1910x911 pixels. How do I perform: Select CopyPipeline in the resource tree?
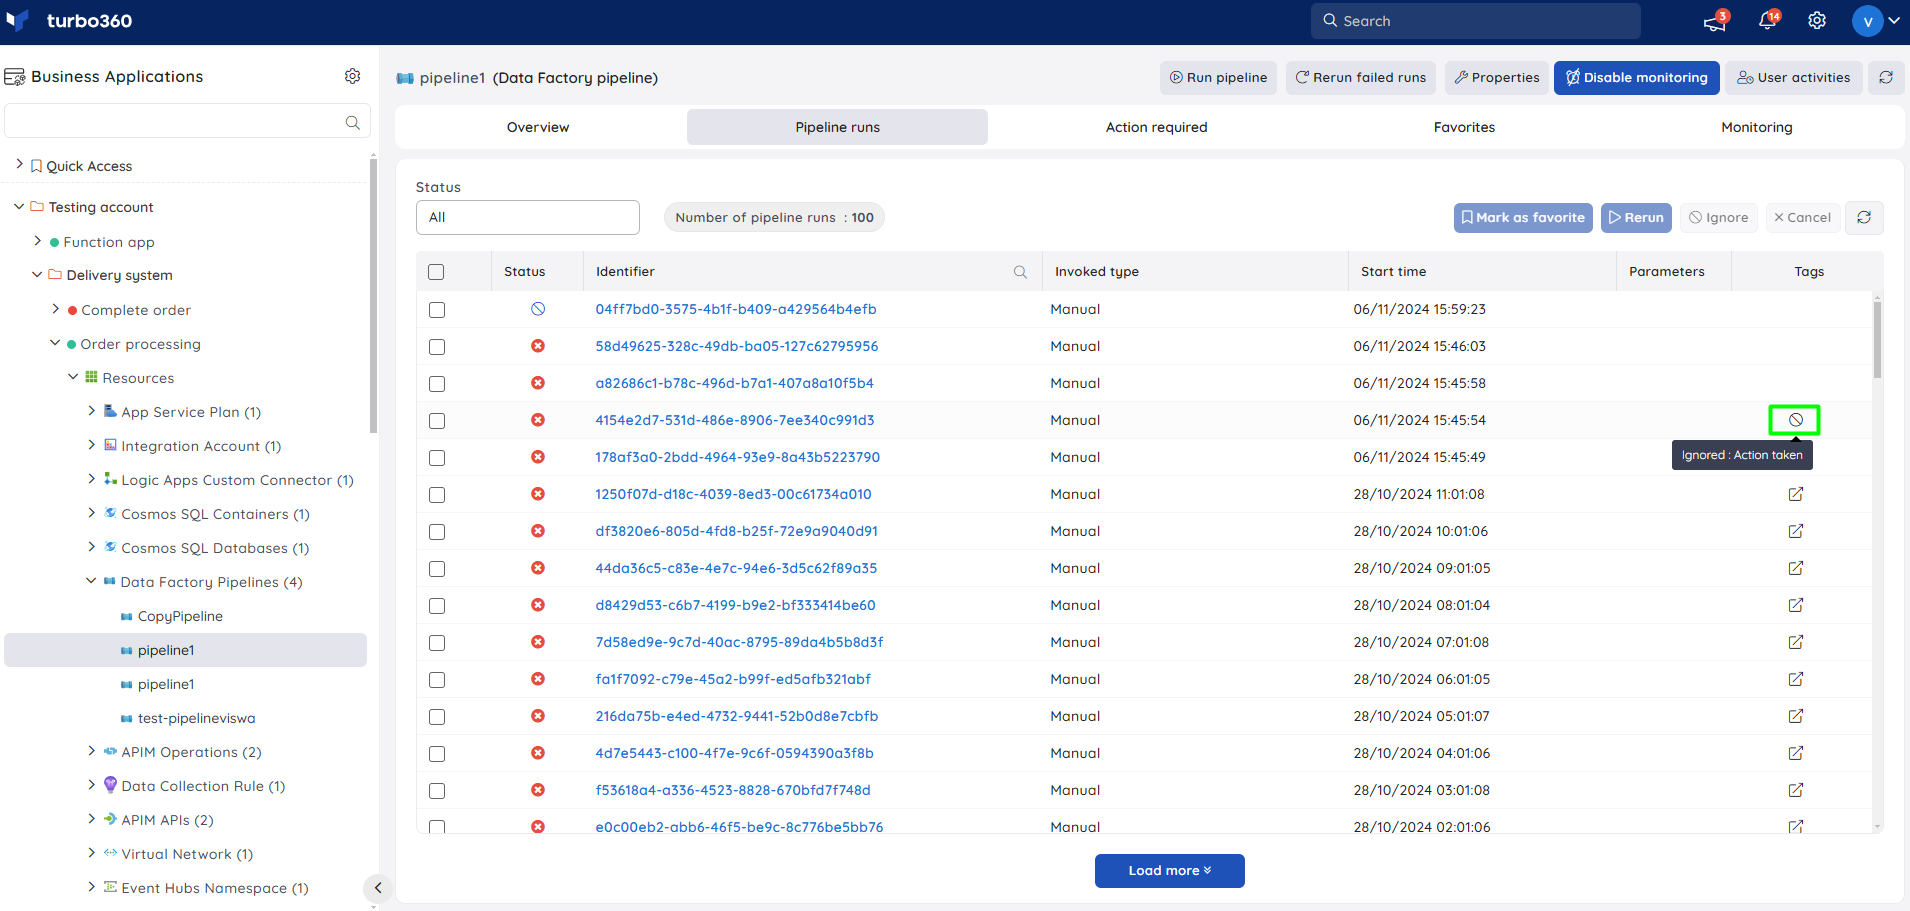[180, 616]
